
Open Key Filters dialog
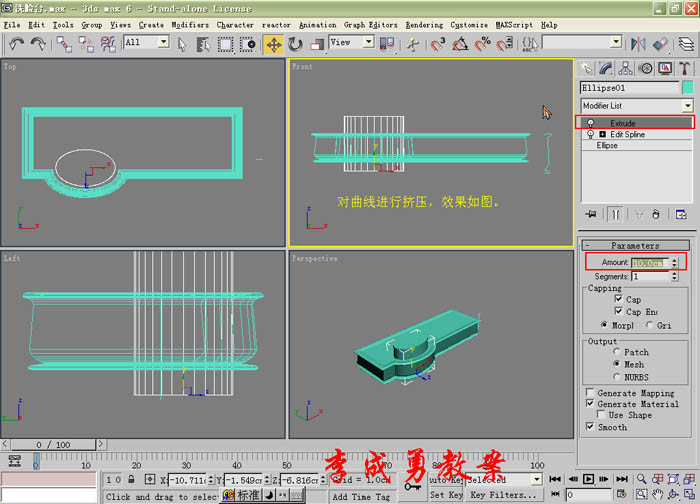pyautogui.click(x=503, y=495)
